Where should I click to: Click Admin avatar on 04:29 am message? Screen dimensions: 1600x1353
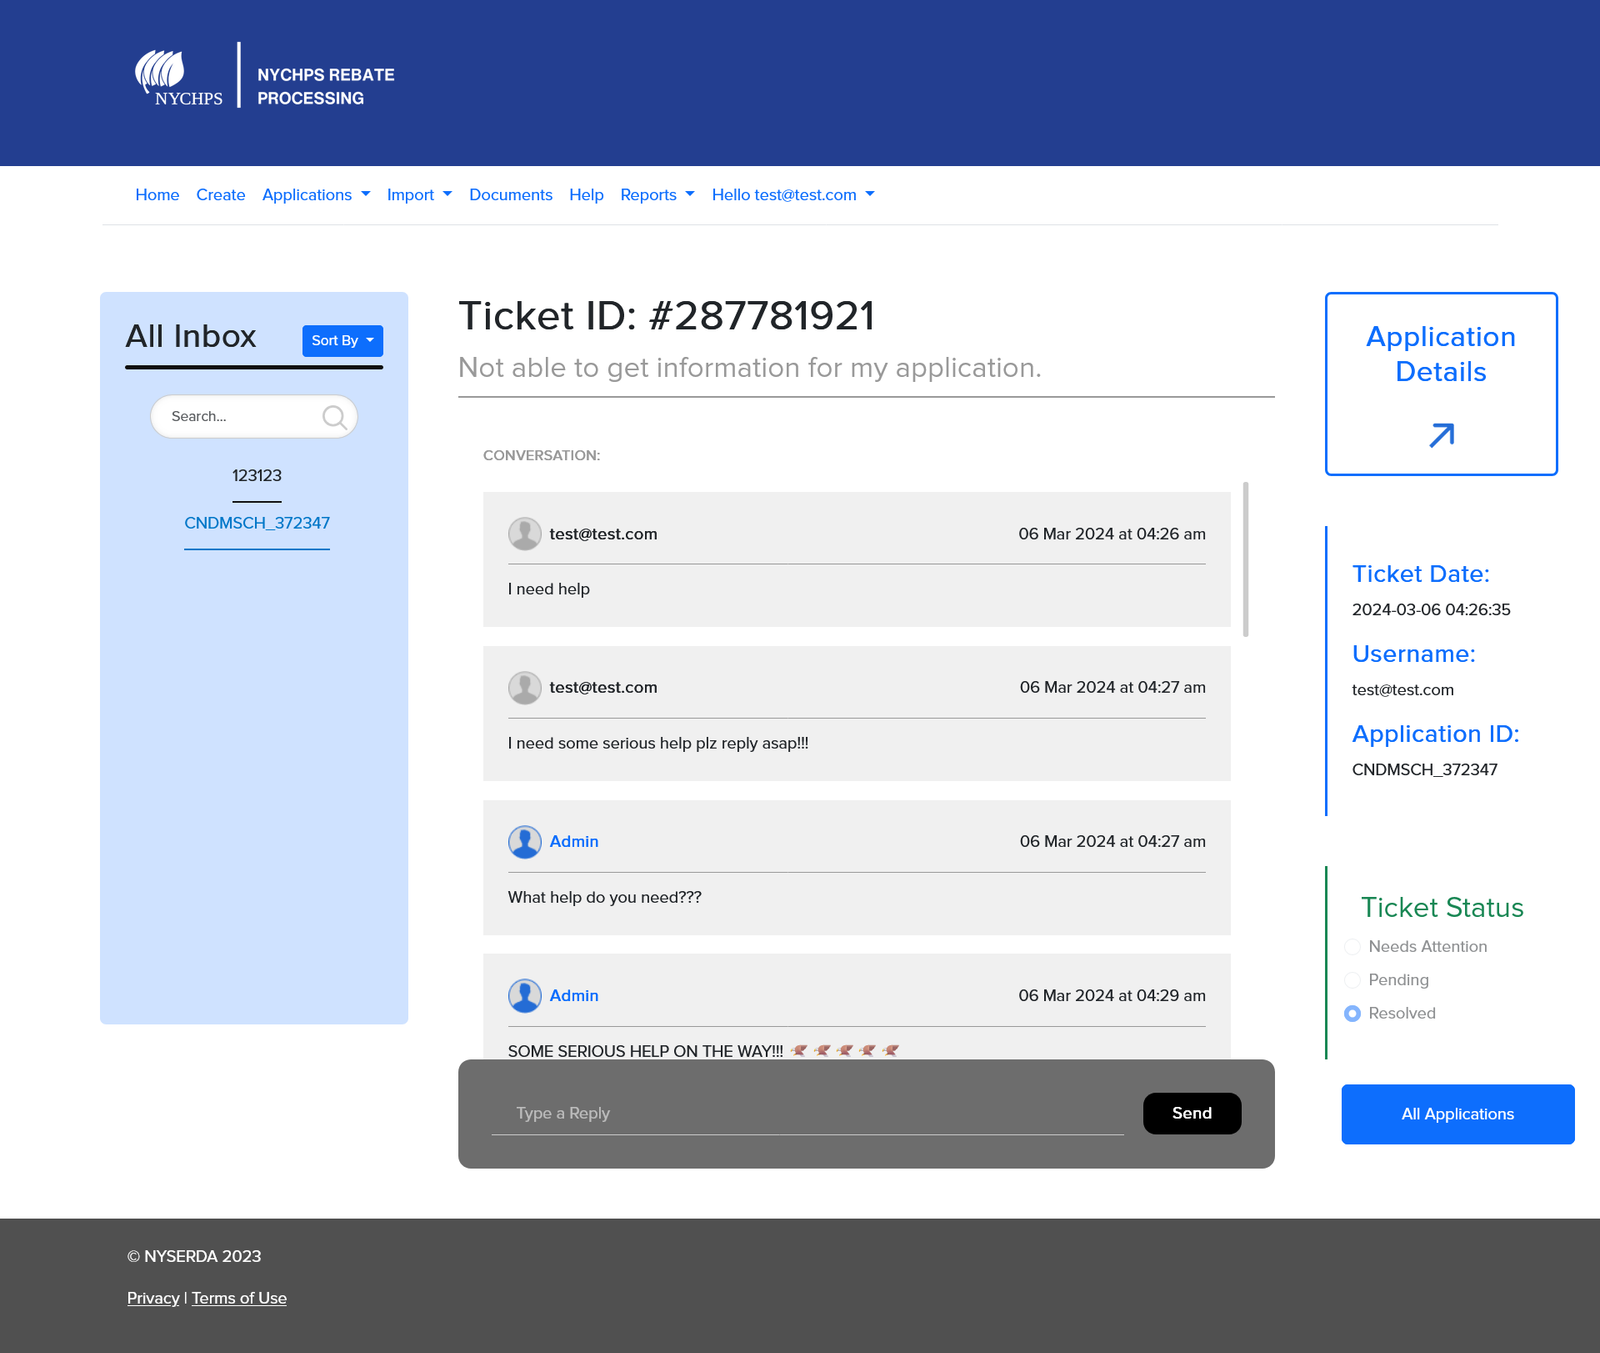point(525,996)
